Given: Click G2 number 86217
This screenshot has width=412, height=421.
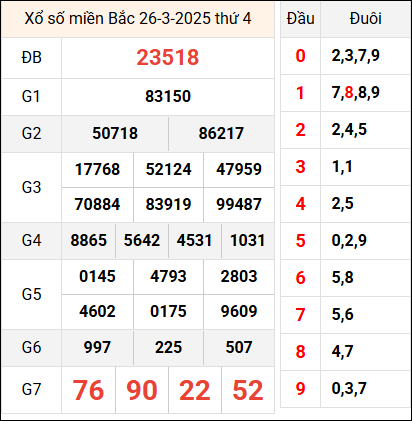Looking at the screenshot, I should pos(221,133).
